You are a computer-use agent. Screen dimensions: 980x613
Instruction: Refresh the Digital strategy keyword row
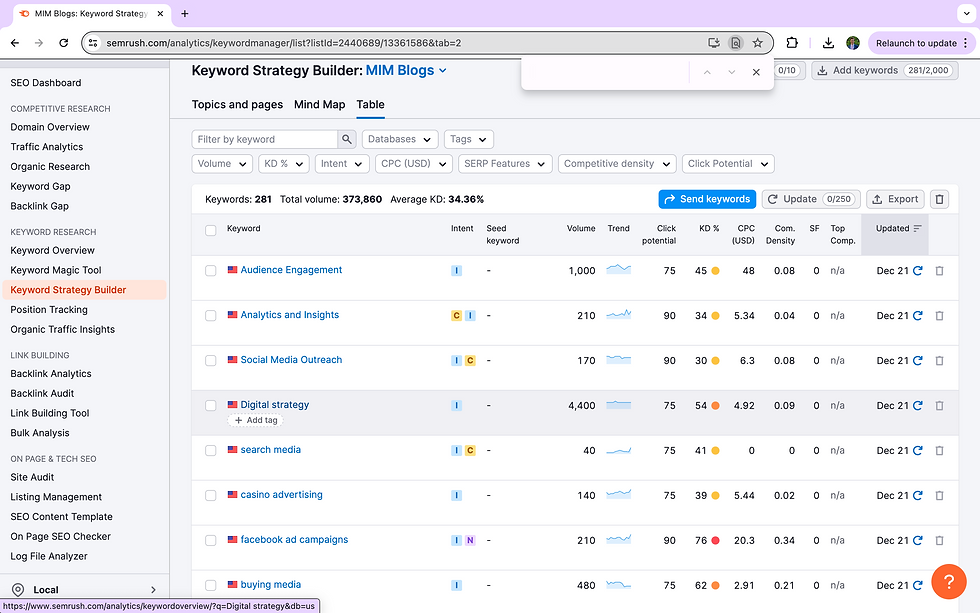[x=918, y=406]
